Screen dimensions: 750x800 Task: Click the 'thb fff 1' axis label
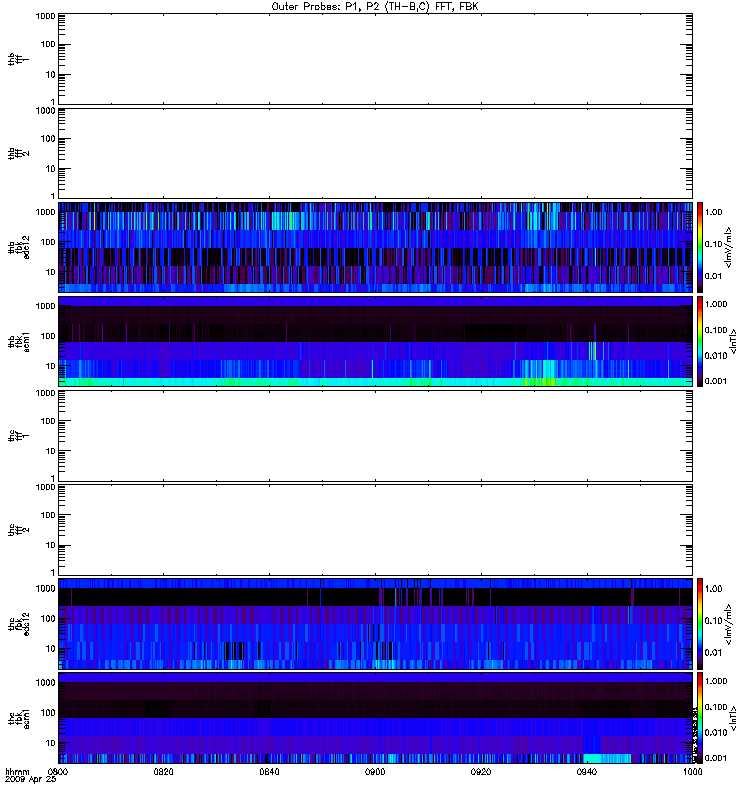pyautogui.click(x=18, y=59)
